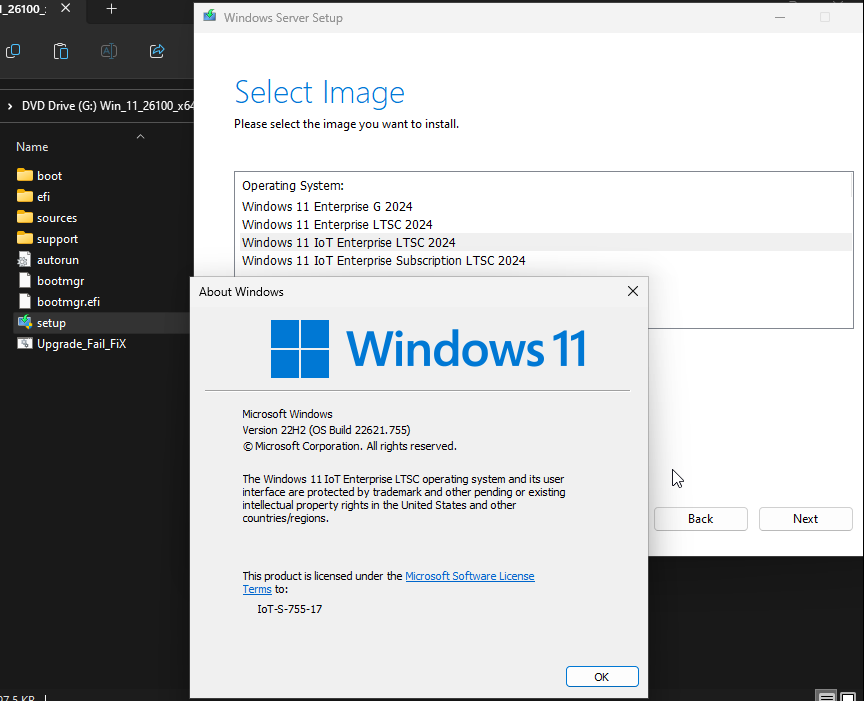Open a new Explorer tab with plus
Screen dimensions: 864x701
pyautogui.click(x=111, y=9)
